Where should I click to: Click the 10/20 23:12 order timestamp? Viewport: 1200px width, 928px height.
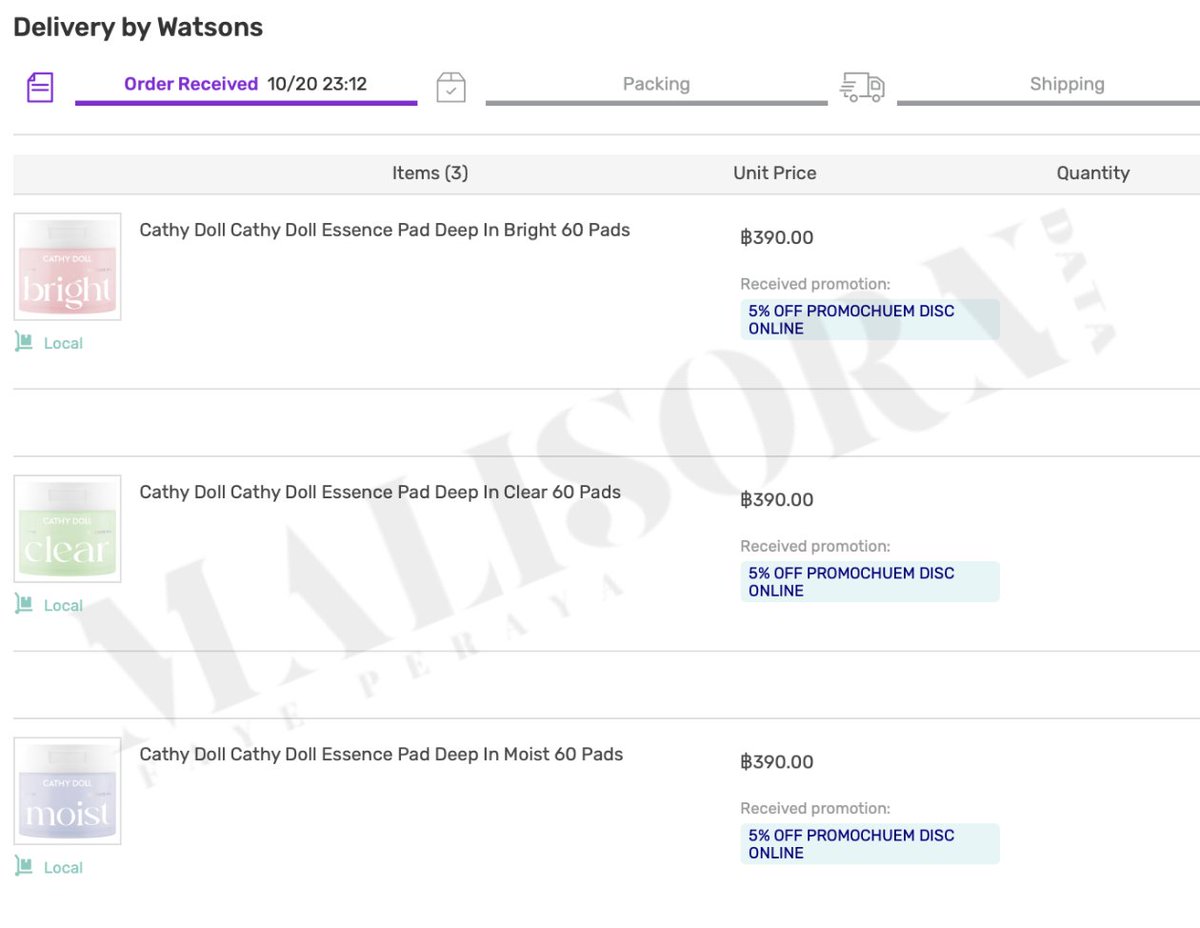(x=317, y=84)
